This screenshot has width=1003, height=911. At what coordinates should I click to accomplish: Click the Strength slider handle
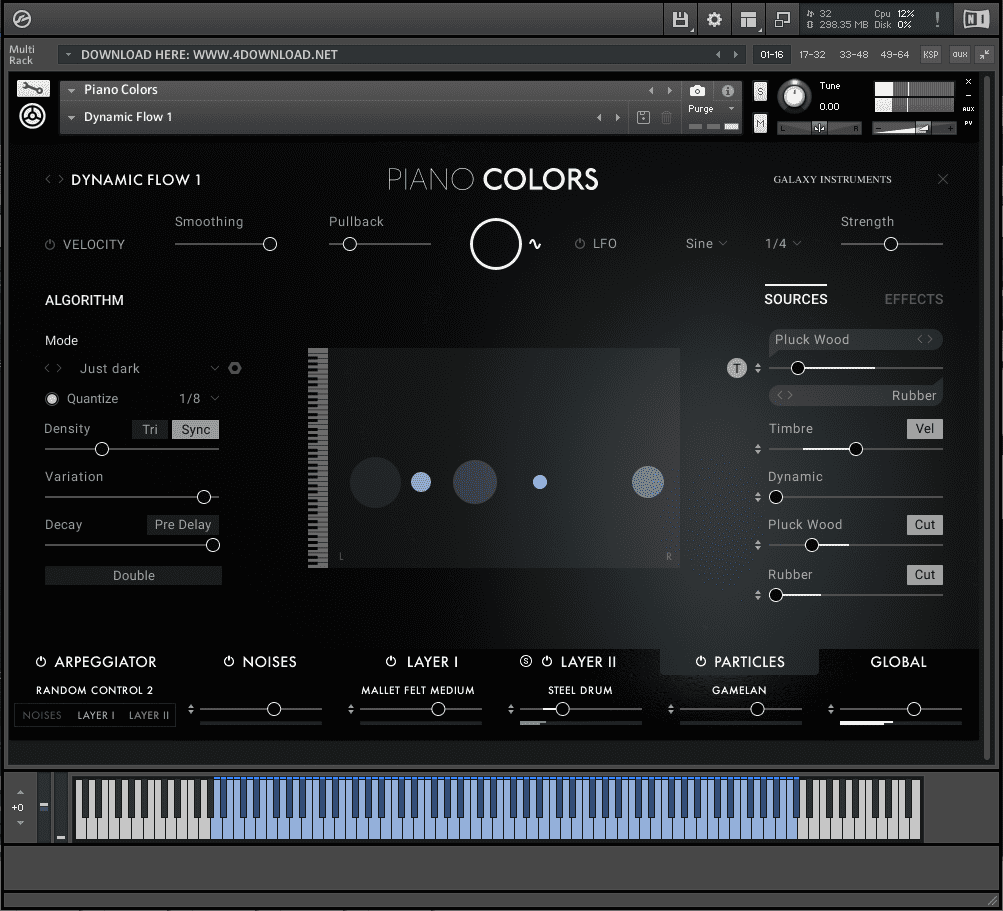(x=891, y=244)
